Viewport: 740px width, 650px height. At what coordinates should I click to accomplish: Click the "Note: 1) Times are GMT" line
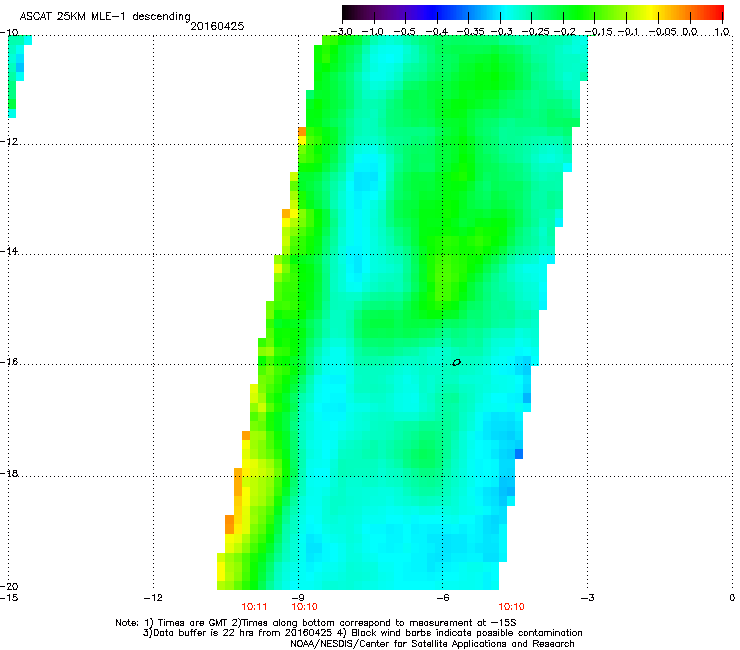(x=316, y=623)
